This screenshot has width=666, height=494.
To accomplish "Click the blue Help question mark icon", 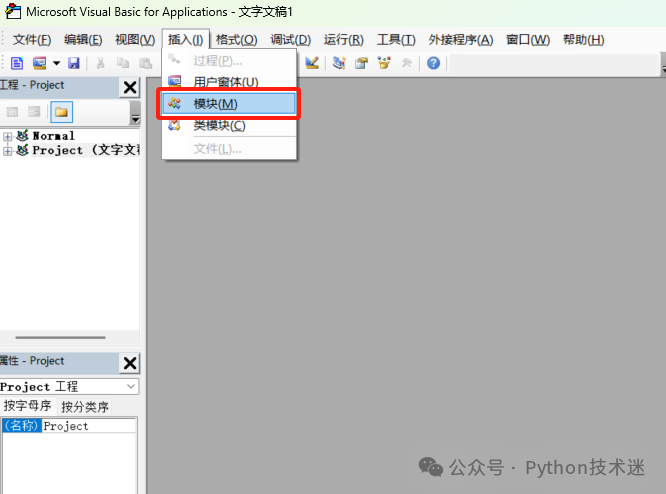I will (x=433, y=63).
